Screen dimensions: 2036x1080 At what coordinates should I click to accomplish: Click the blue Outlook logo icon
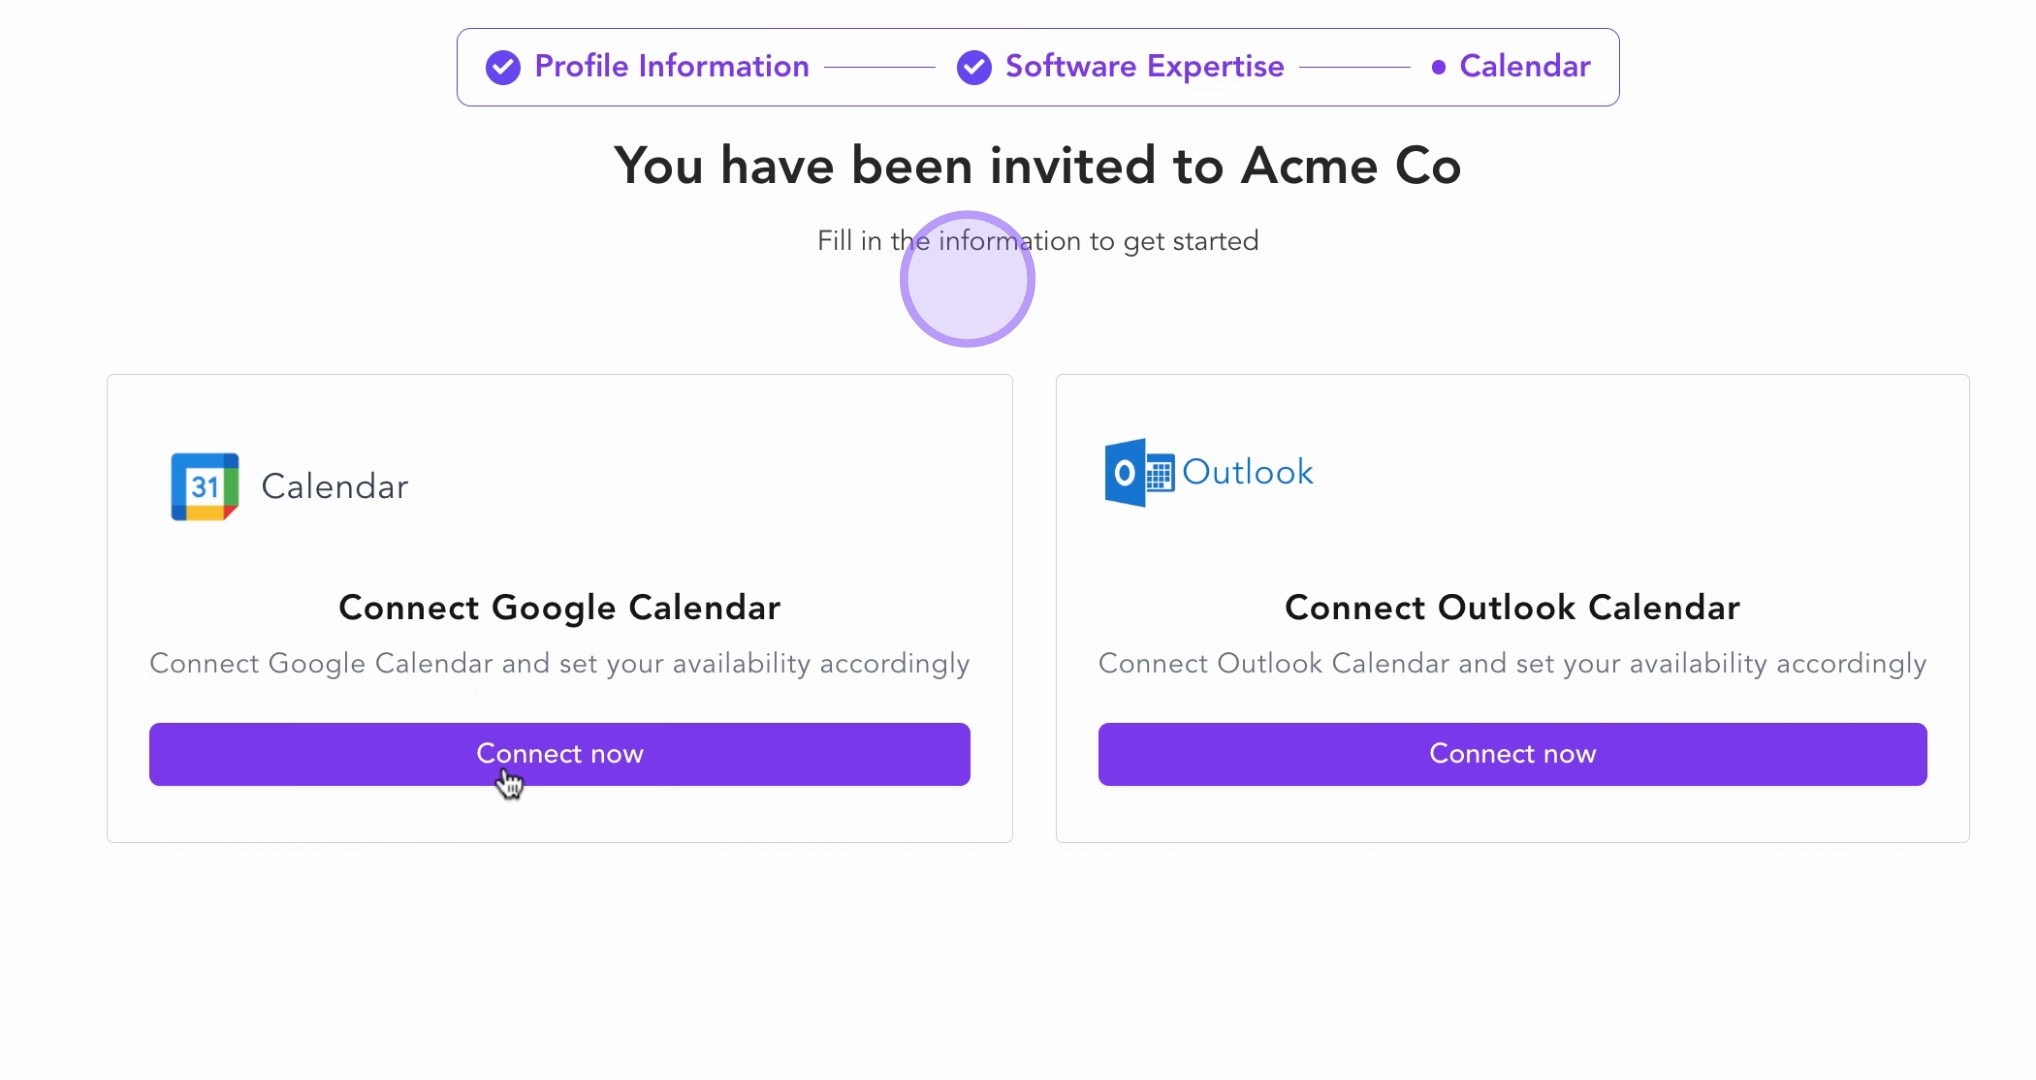(x=1138, y=472)
